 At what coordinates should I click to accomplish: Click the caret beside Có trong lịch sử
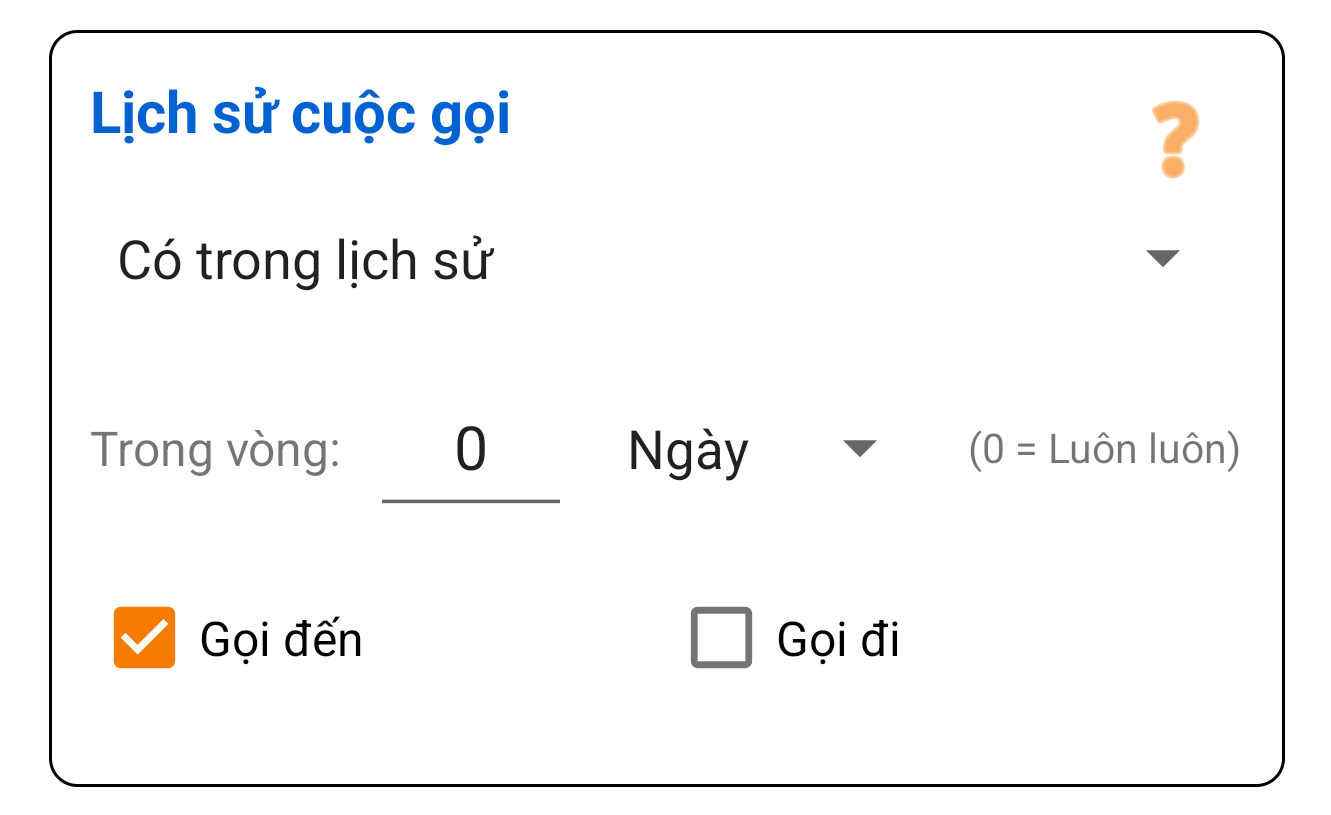[1163, 258]
